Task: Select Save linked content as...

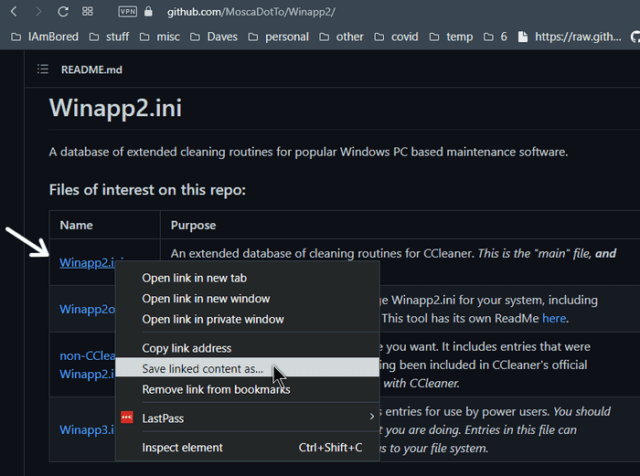Action: click(x=247, y=369)
